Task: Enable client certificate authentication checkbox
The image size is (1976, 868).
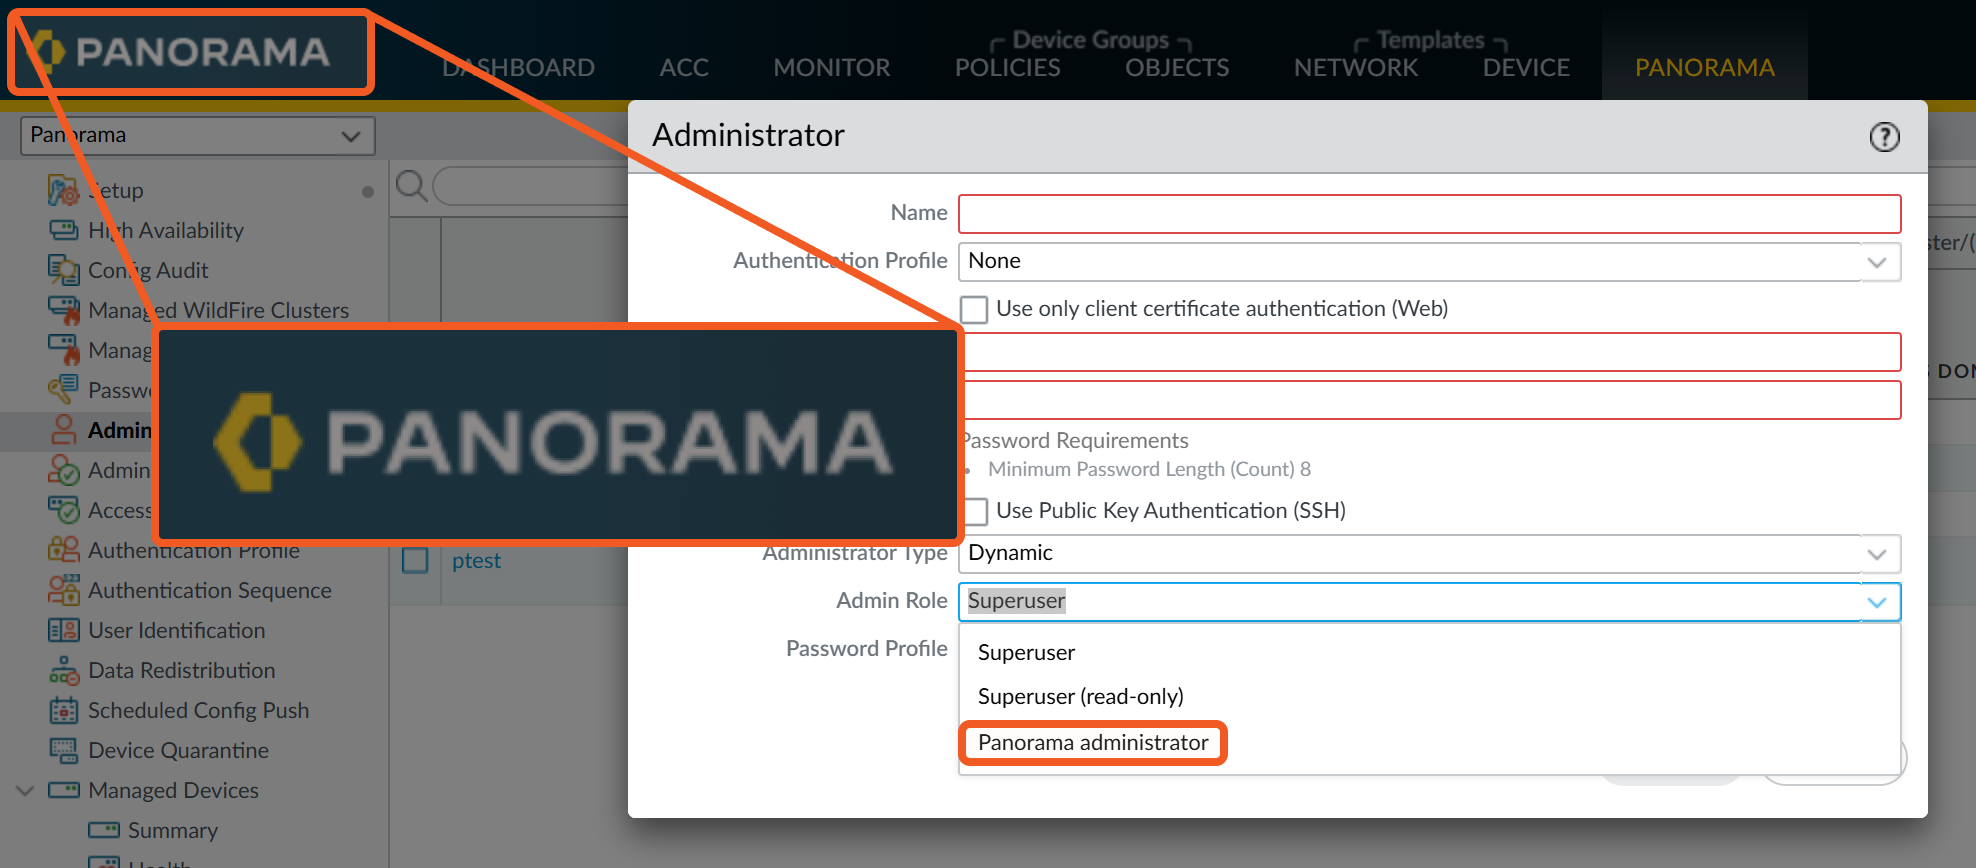Action: (x=974, y=309)
